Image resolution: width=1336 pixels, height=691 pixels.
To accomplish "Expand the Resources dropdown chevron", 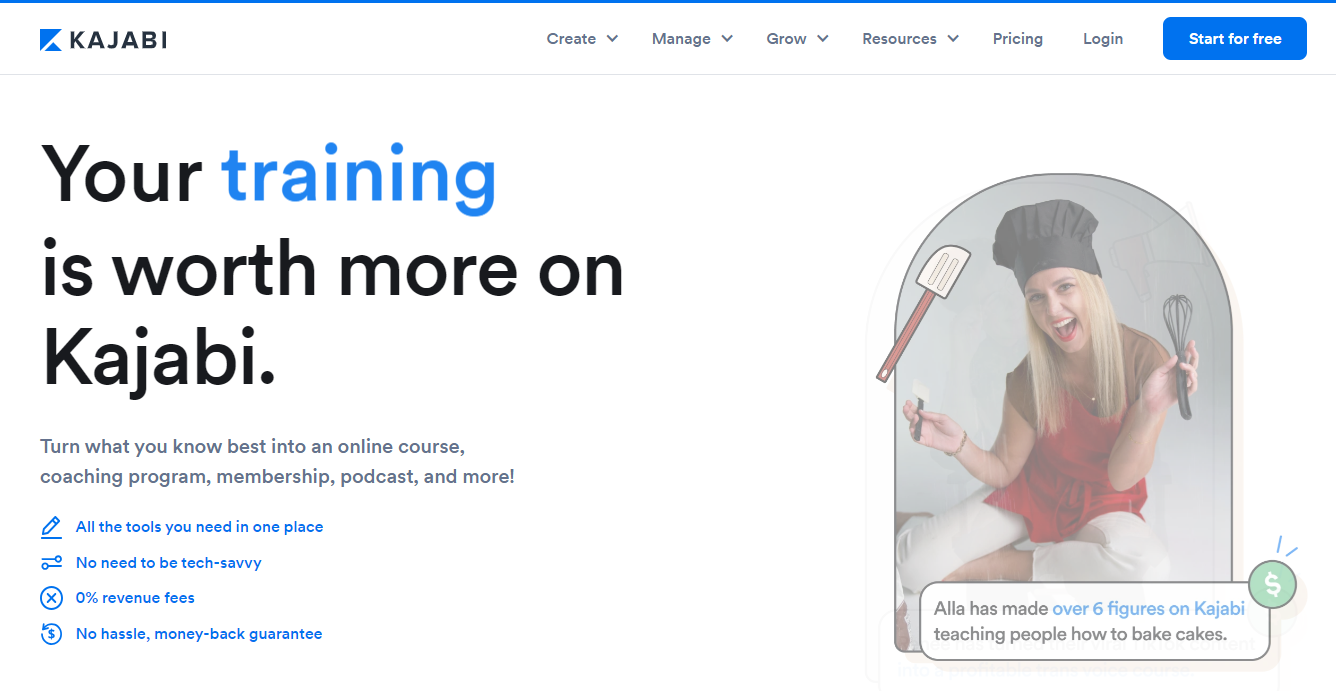I will tap(953, 39).
